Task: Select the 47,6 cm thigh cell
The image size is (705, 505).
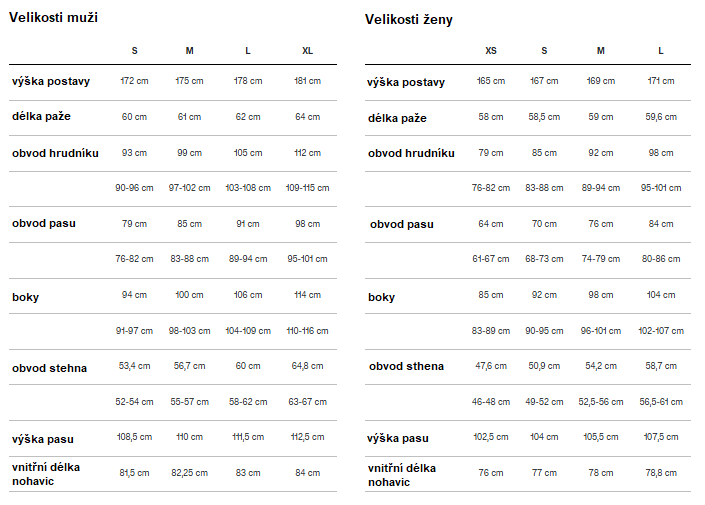Action: 490,366
